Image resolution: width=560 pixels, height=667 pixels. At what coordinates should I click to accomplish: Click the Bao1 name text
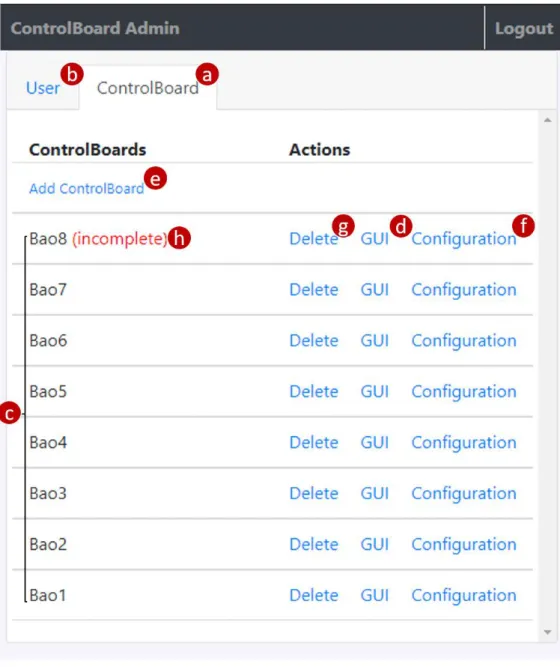click(48, 595)
